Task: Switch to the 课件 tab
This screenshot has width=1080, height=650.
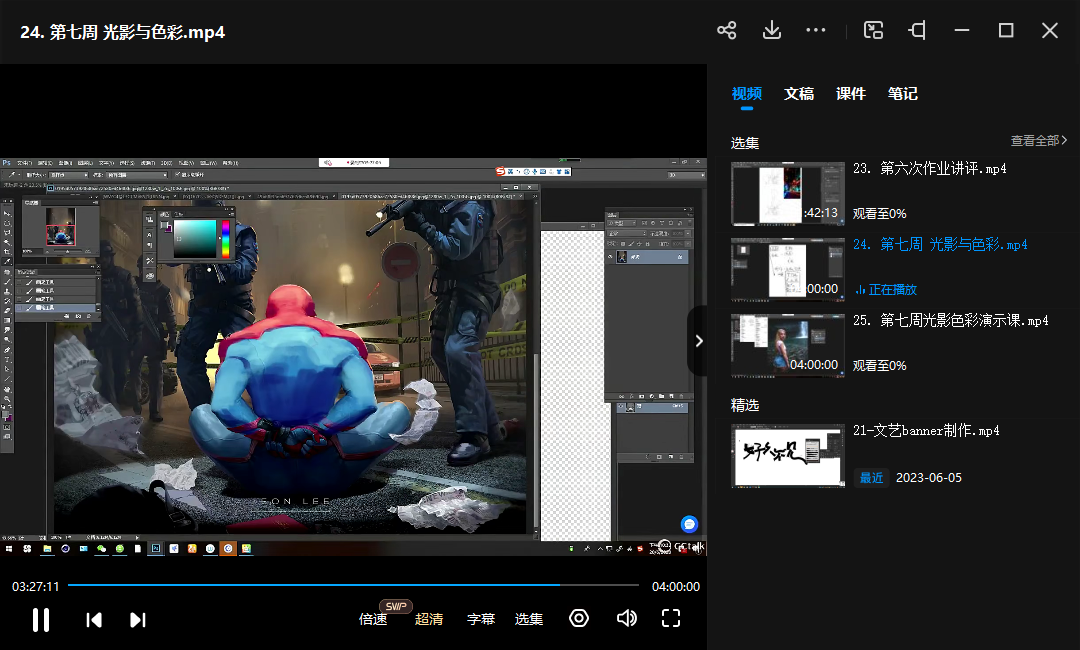Action: [851, 94]
